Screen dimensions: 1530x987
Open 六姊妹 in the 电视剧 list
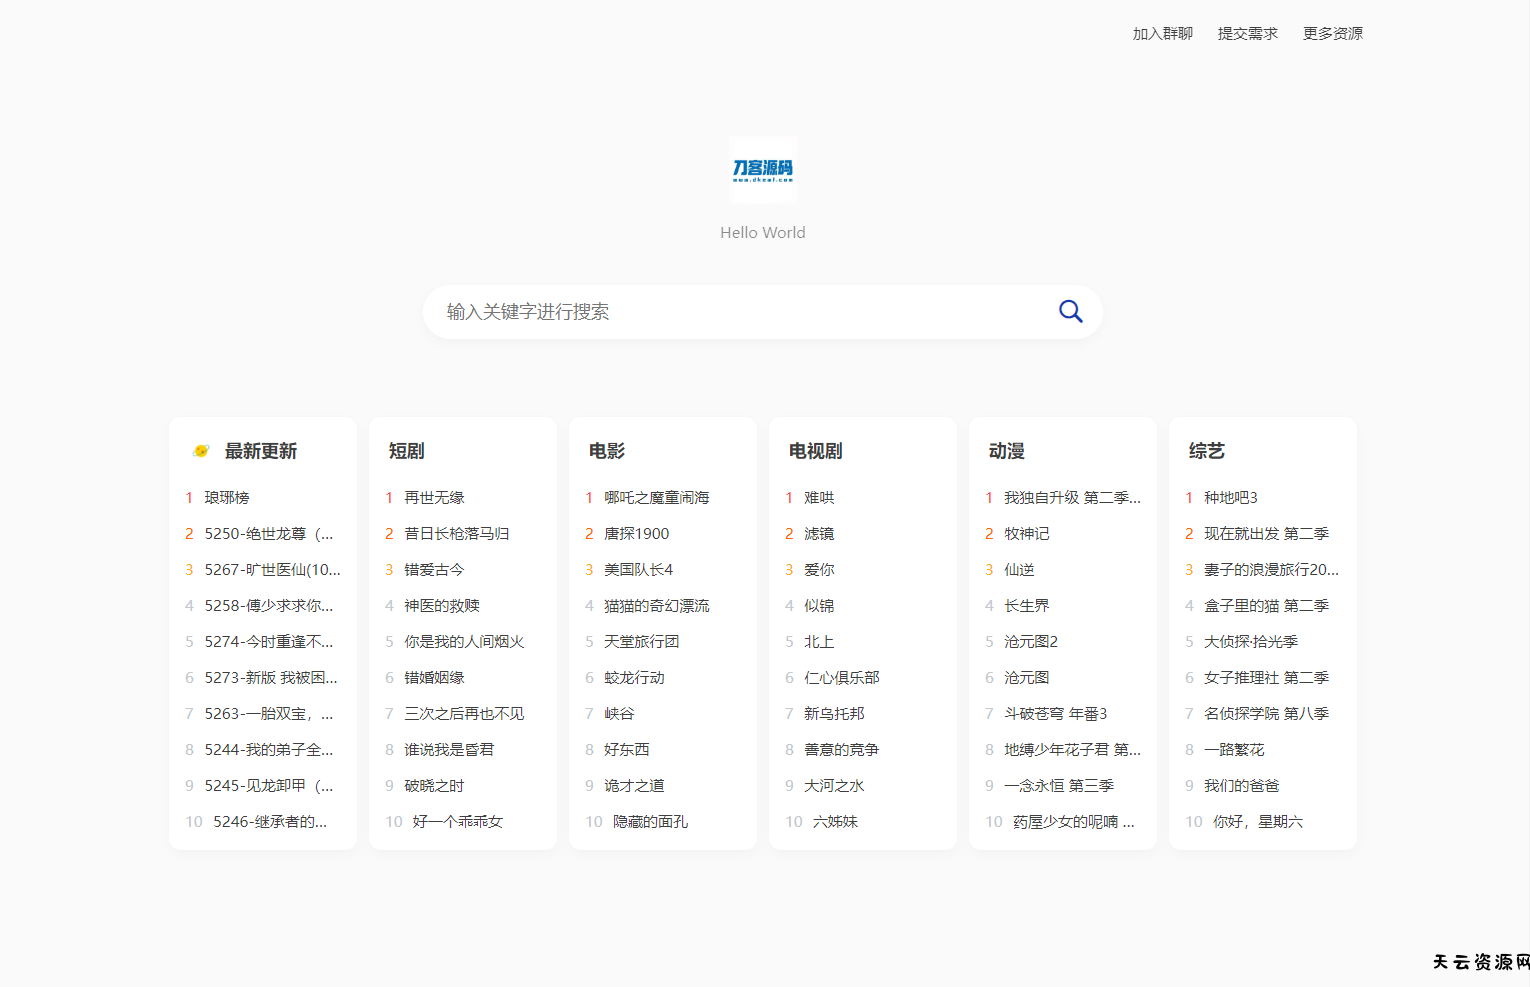[x=831, y=821]
